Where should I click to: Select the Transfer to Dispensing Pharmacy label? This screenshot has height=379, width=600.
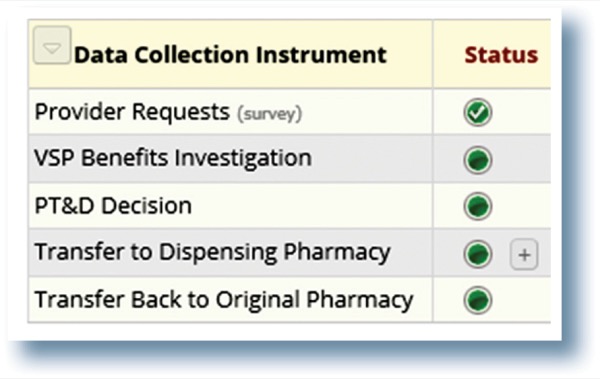(x=212, y=253)
